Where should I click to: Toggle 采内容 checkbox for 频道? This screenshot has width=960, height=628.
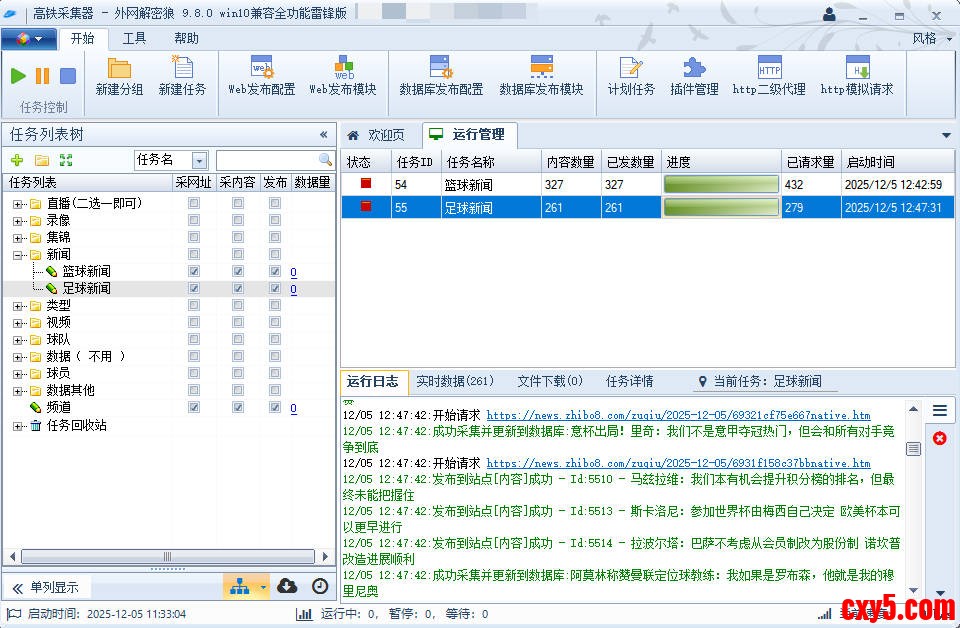pos(238,408)
